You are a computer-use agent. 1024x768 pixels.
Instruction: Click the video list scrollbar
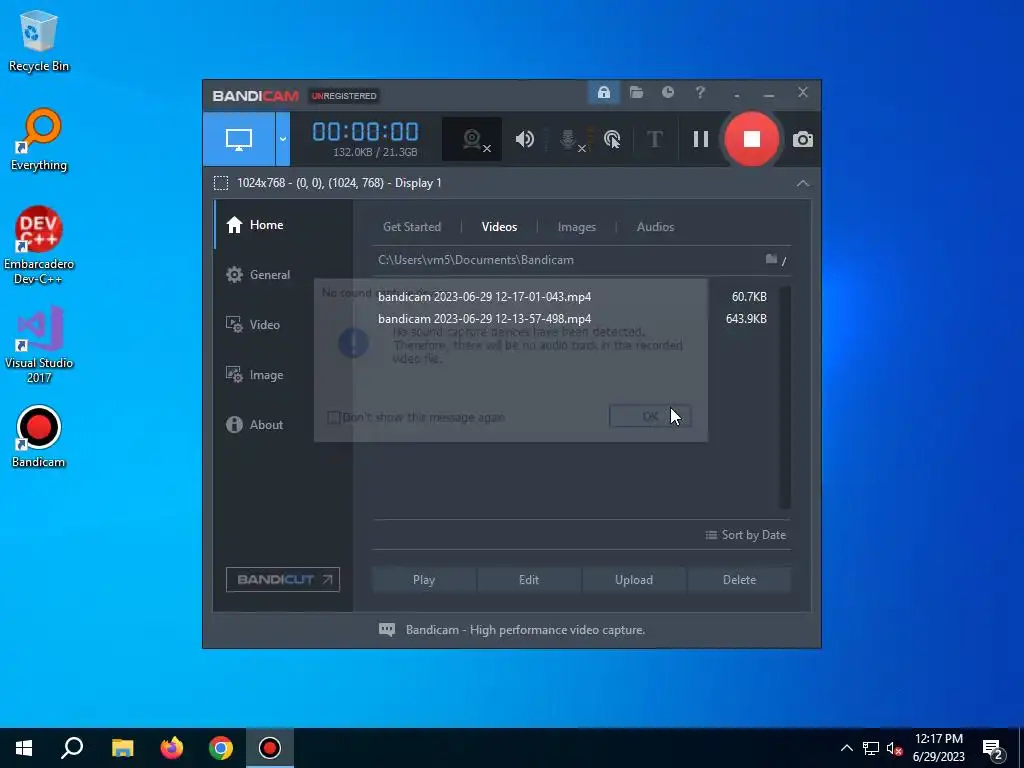click(785, 397)
